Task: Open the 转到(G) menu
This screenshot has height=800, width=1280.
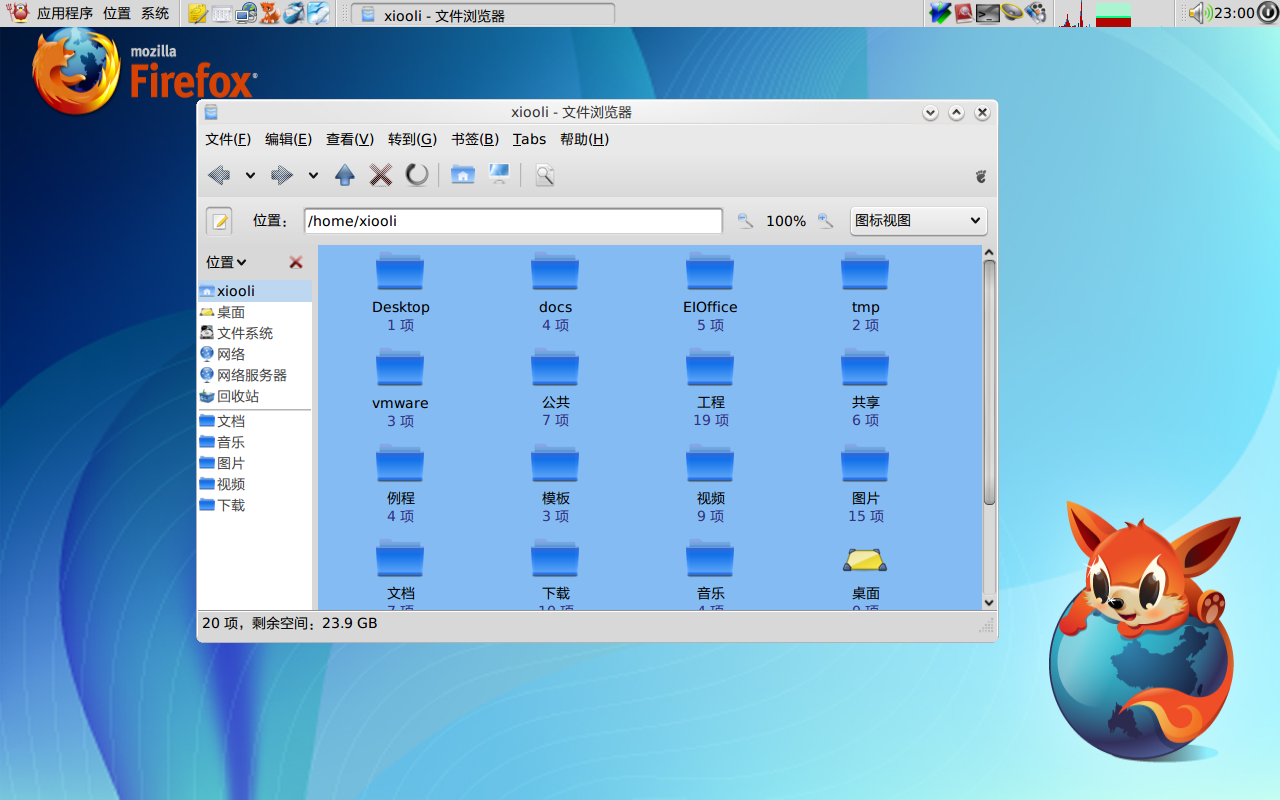Action: click(x=412, y=139)
